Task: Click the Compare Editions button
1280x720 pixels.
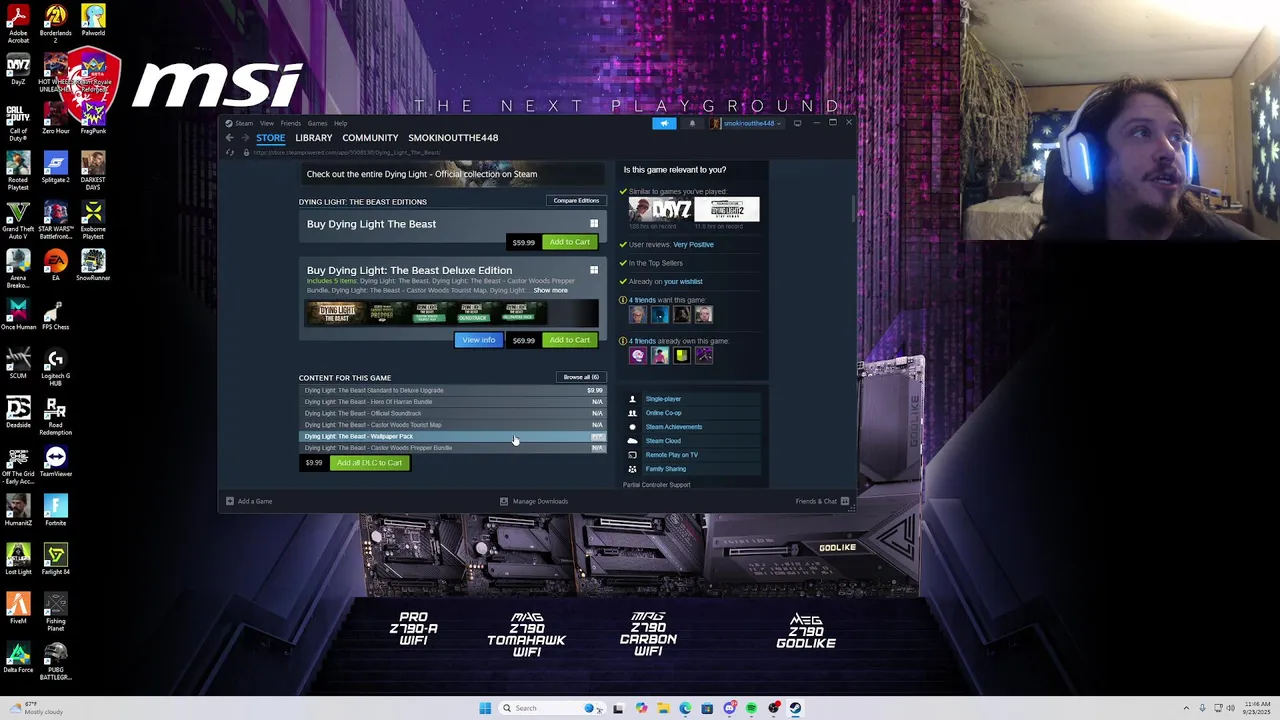Action: click(576, 201)
